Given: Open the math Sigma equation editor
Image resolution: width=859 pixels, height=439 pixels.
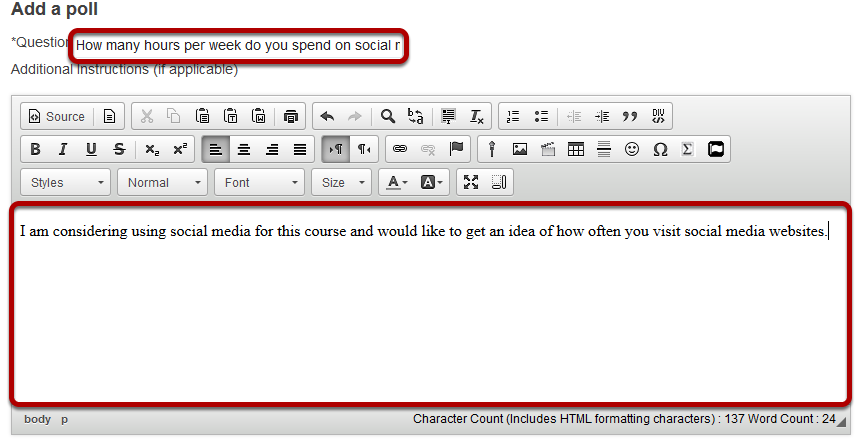Looking at the screenshot, I should tap(688, 149).
